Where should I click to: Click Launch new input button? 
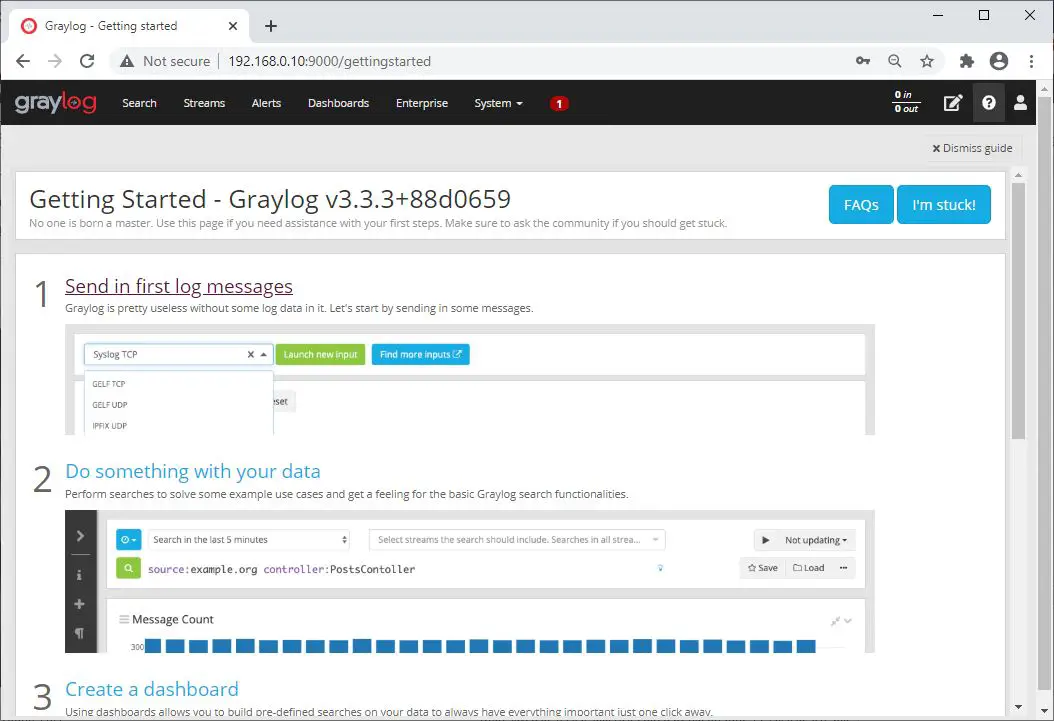click(320, 354)
